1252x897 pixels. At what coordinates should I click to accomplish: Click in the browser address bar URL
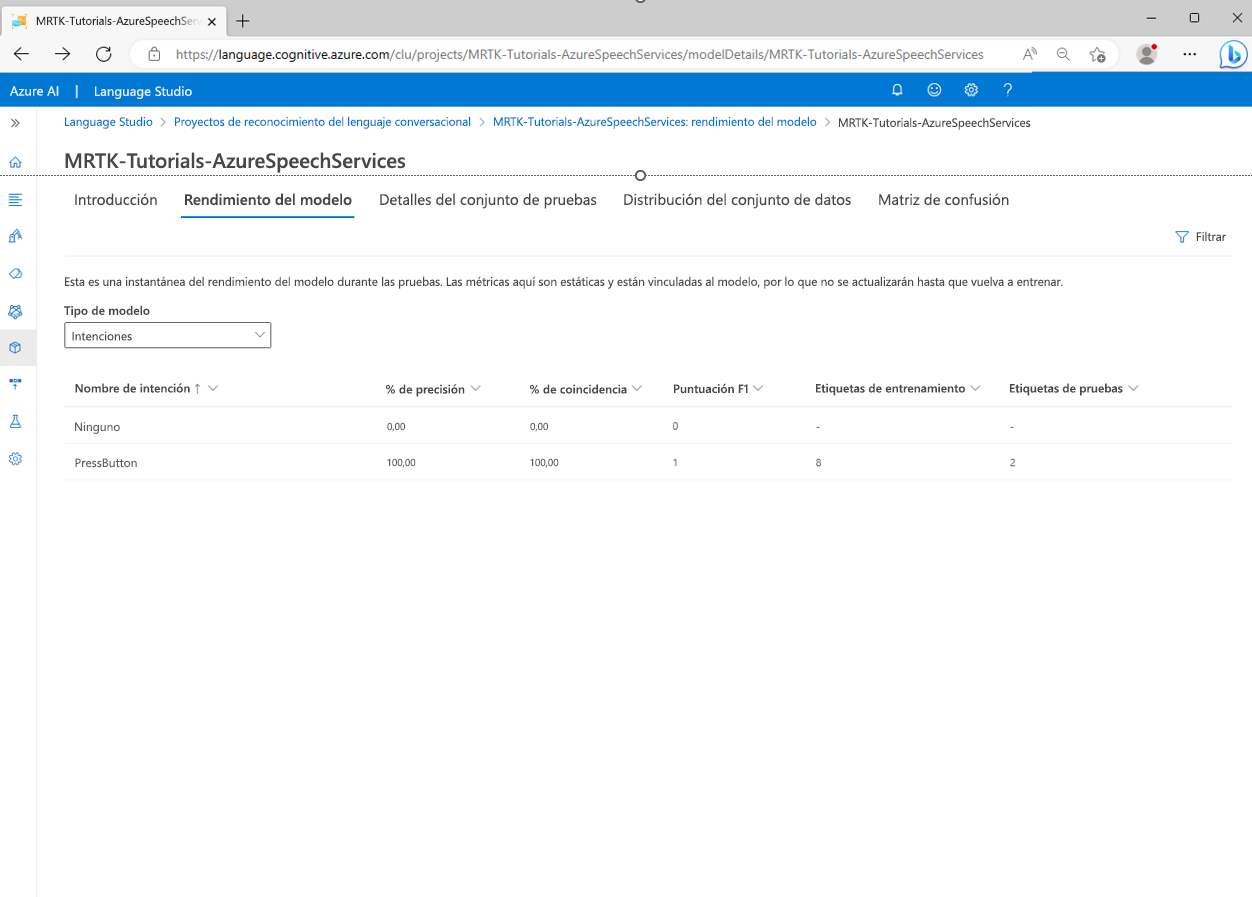coord(580,54)
